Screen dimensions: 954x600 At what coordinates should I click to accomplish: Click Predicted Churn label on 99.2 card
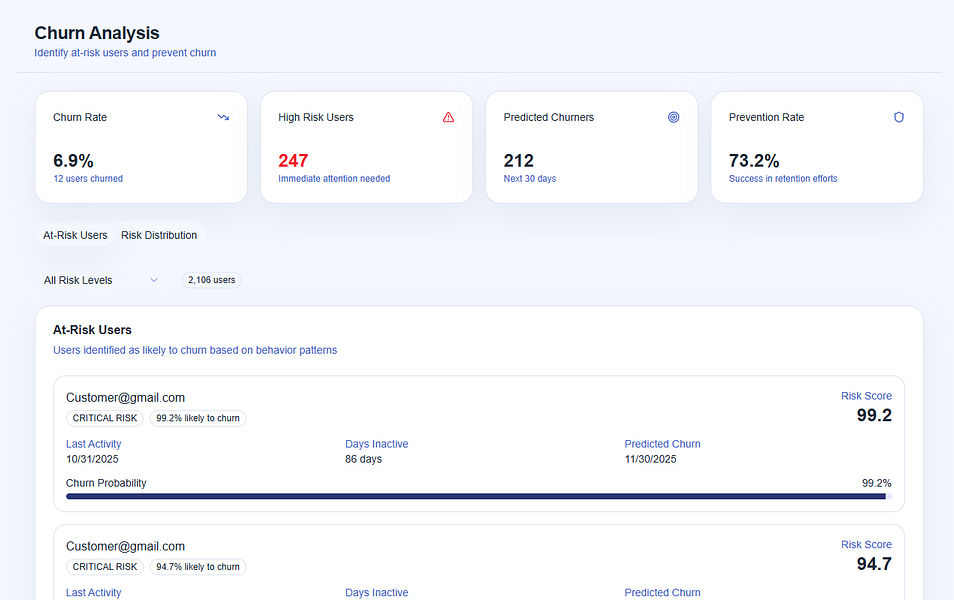[x=663, y=444]
